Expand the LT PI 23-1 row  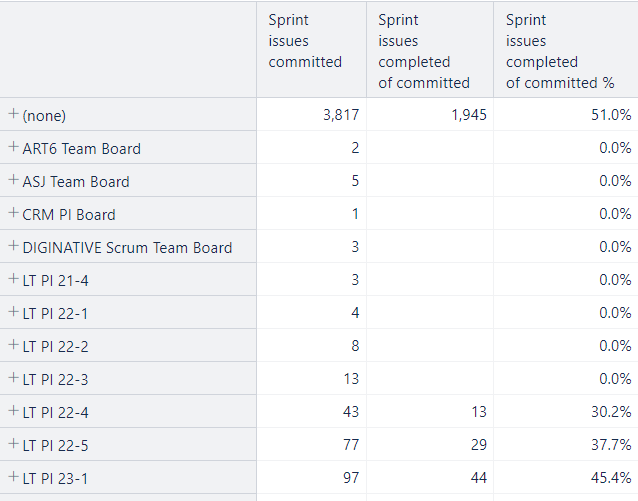(13, 477)
